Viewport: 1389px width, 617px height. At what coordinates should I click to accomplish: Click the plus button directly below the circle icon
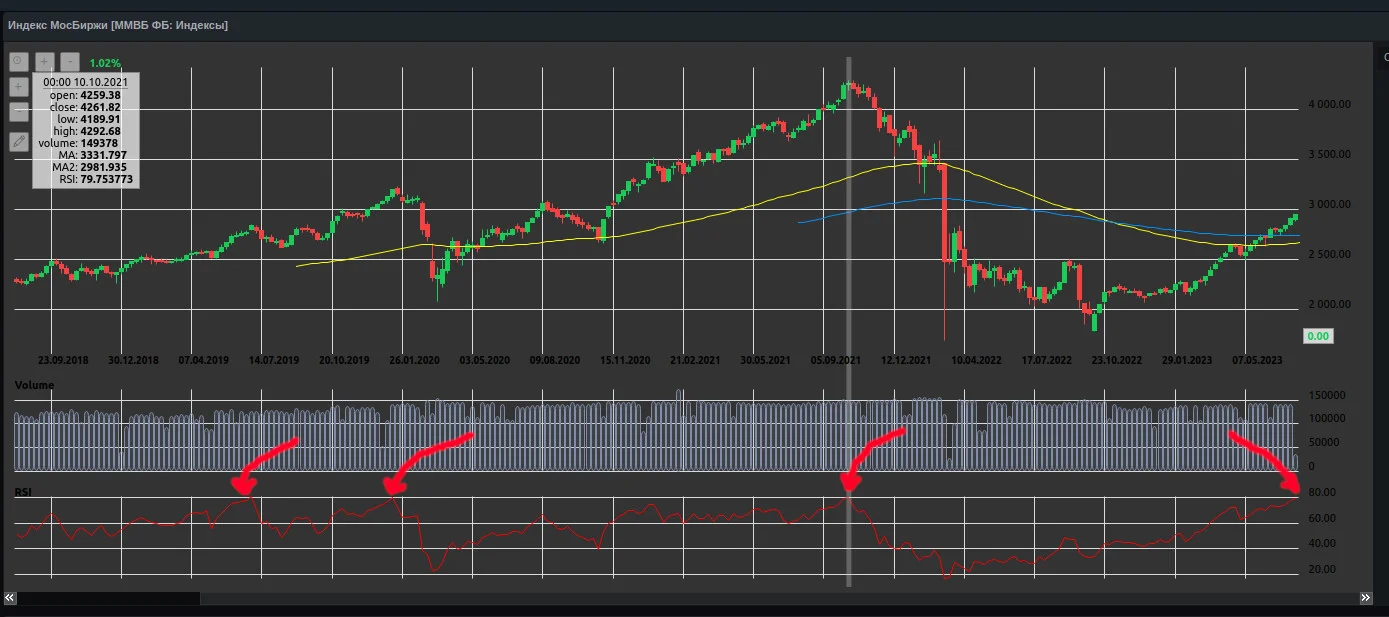(x=19, y=87)
